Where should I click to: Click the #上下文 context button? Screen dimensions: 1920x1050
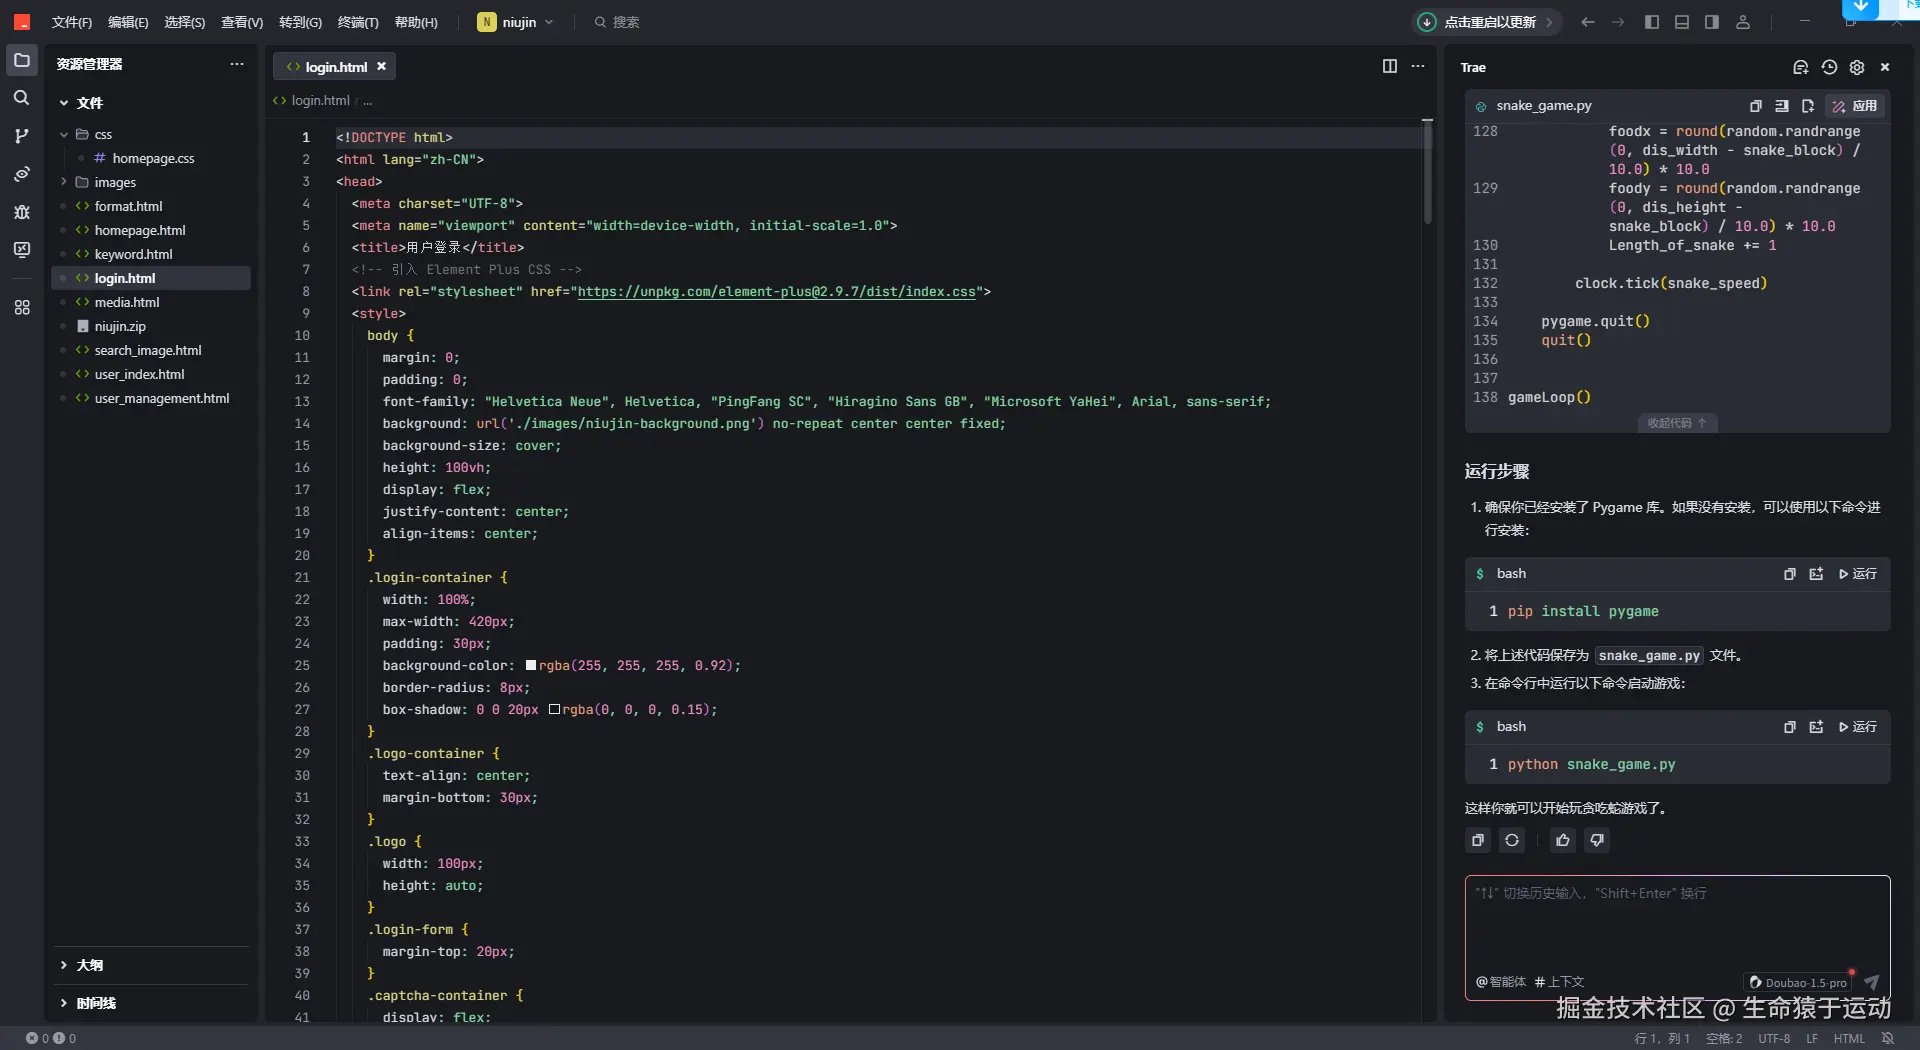[x=1559, y=982]
